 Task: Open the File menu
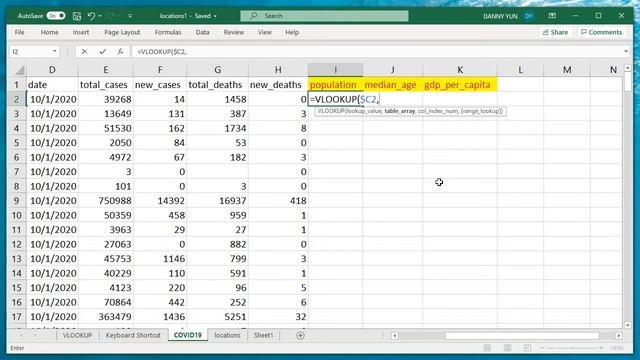pos(19,32)
